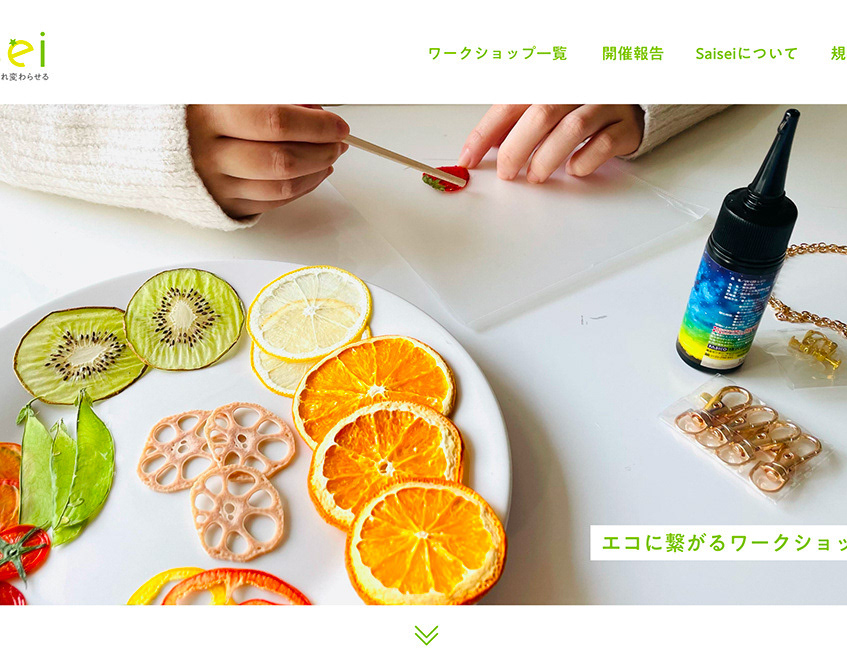This screenshot has height=663, width=847.
Task: Click the right-hand kiwi slice on the plate
Action: point(184,319)
